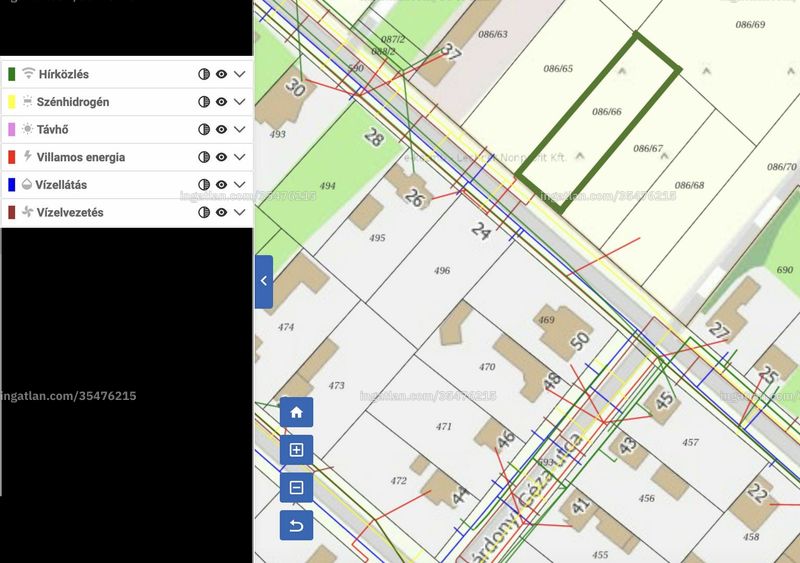Click the Hírközlés wifi icon
This screenshot has height=563, width=800.
coord(29,73)
